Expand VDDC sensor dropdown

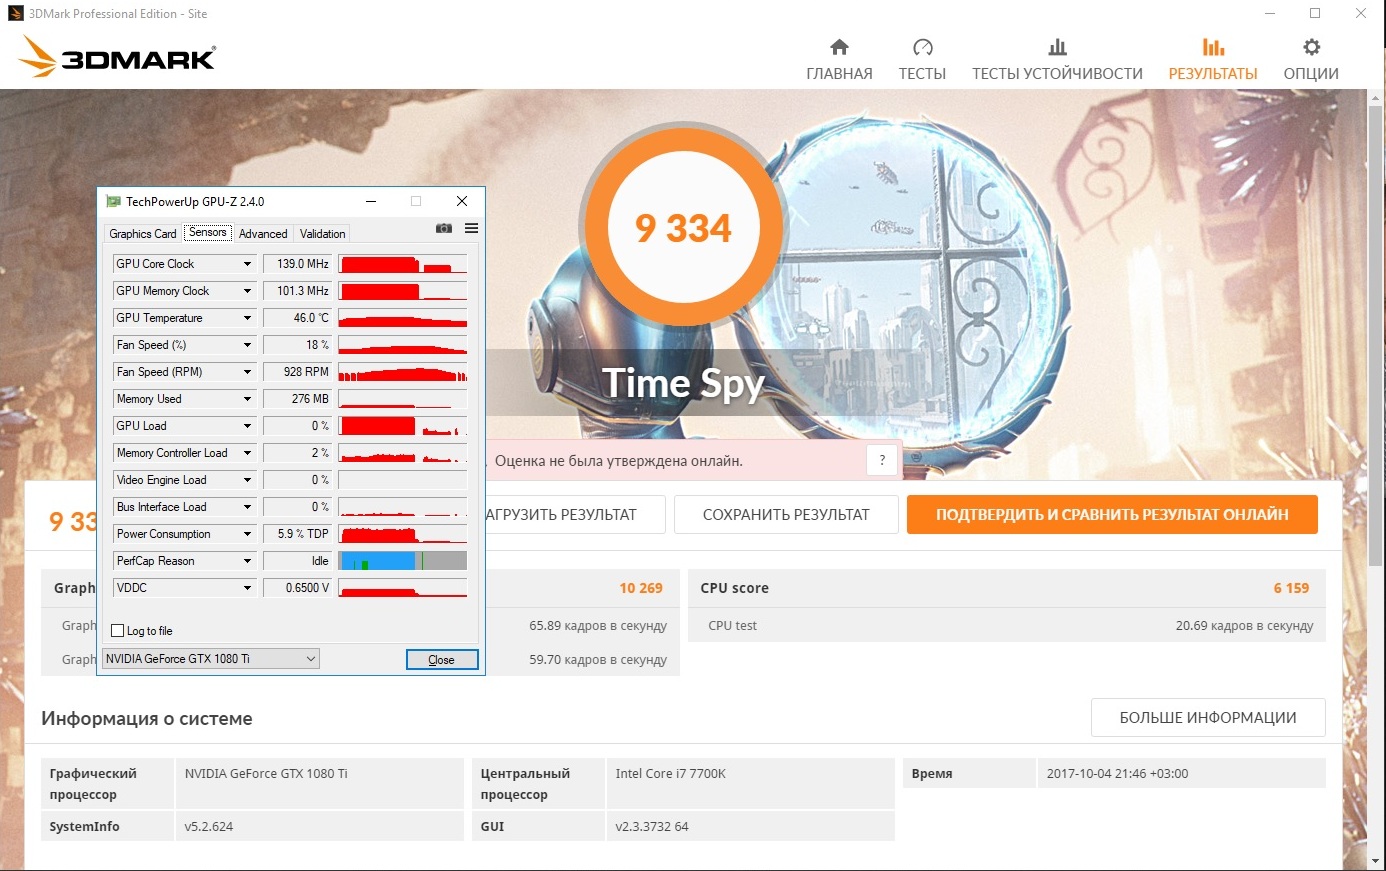pos(247,588)
